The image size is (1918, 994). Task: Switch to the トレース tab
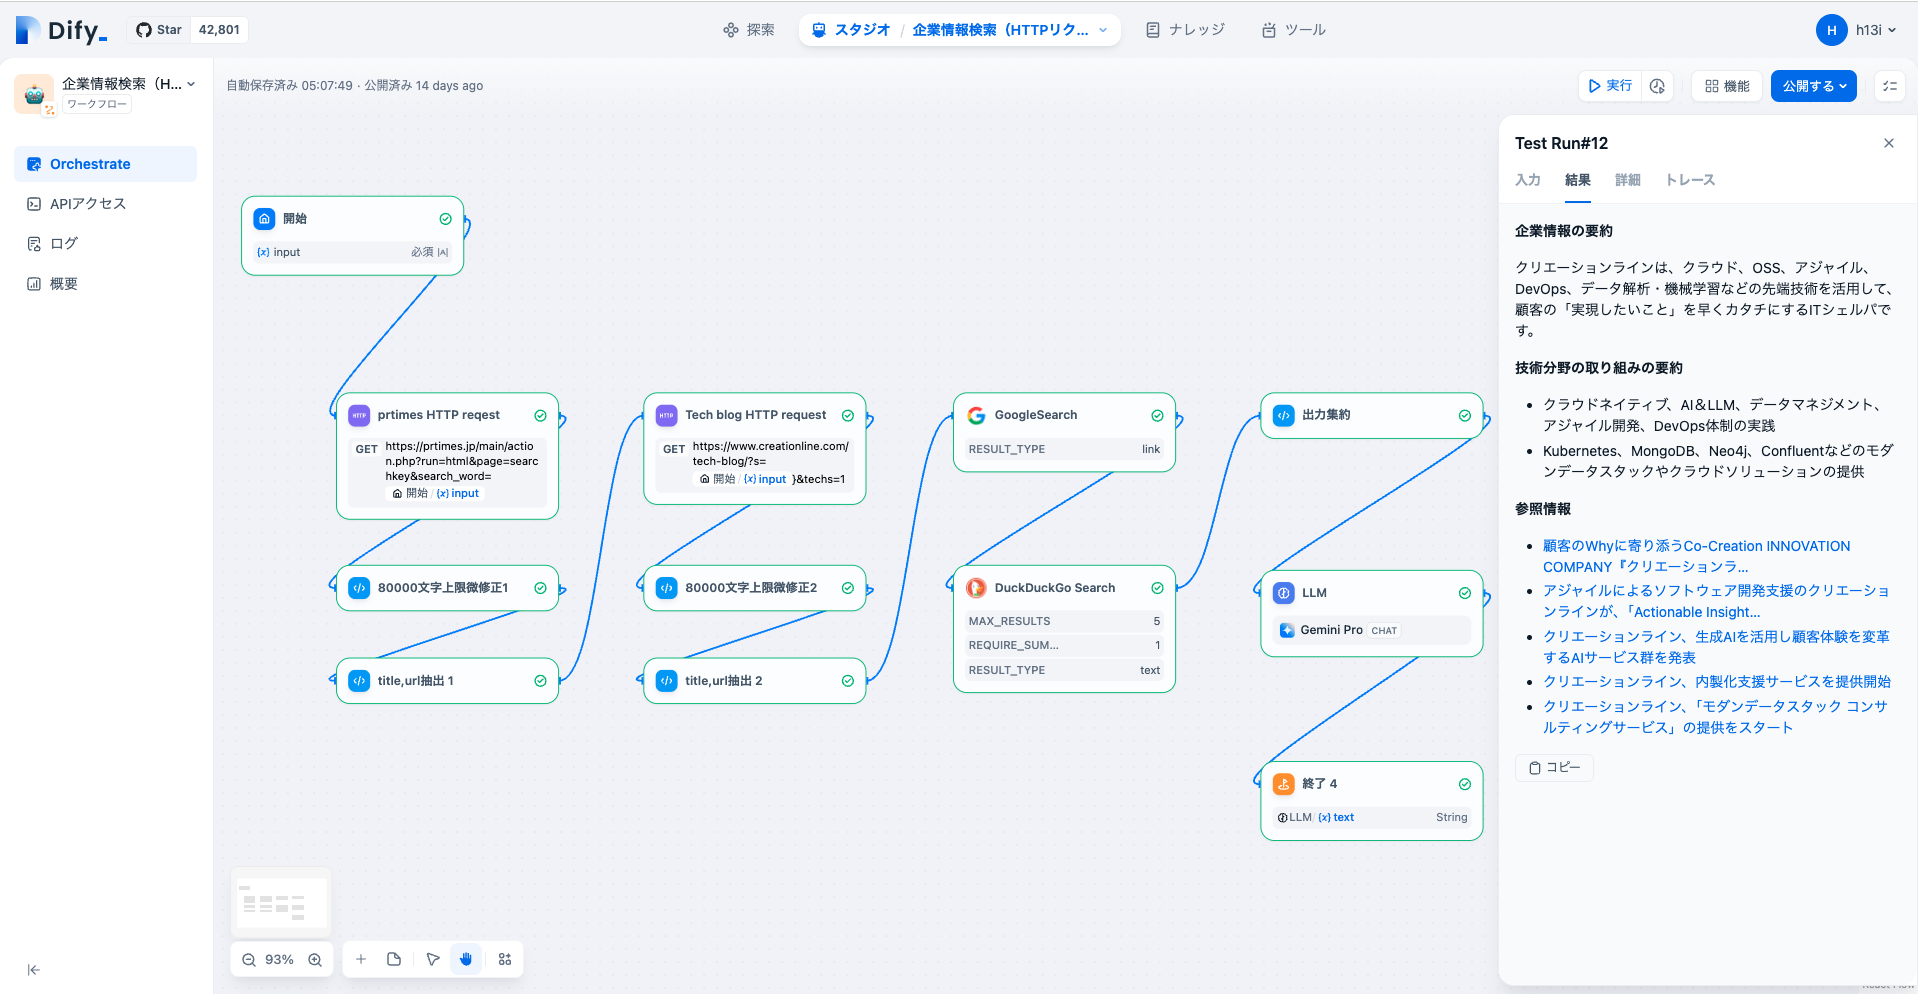tap(1689, 180)
